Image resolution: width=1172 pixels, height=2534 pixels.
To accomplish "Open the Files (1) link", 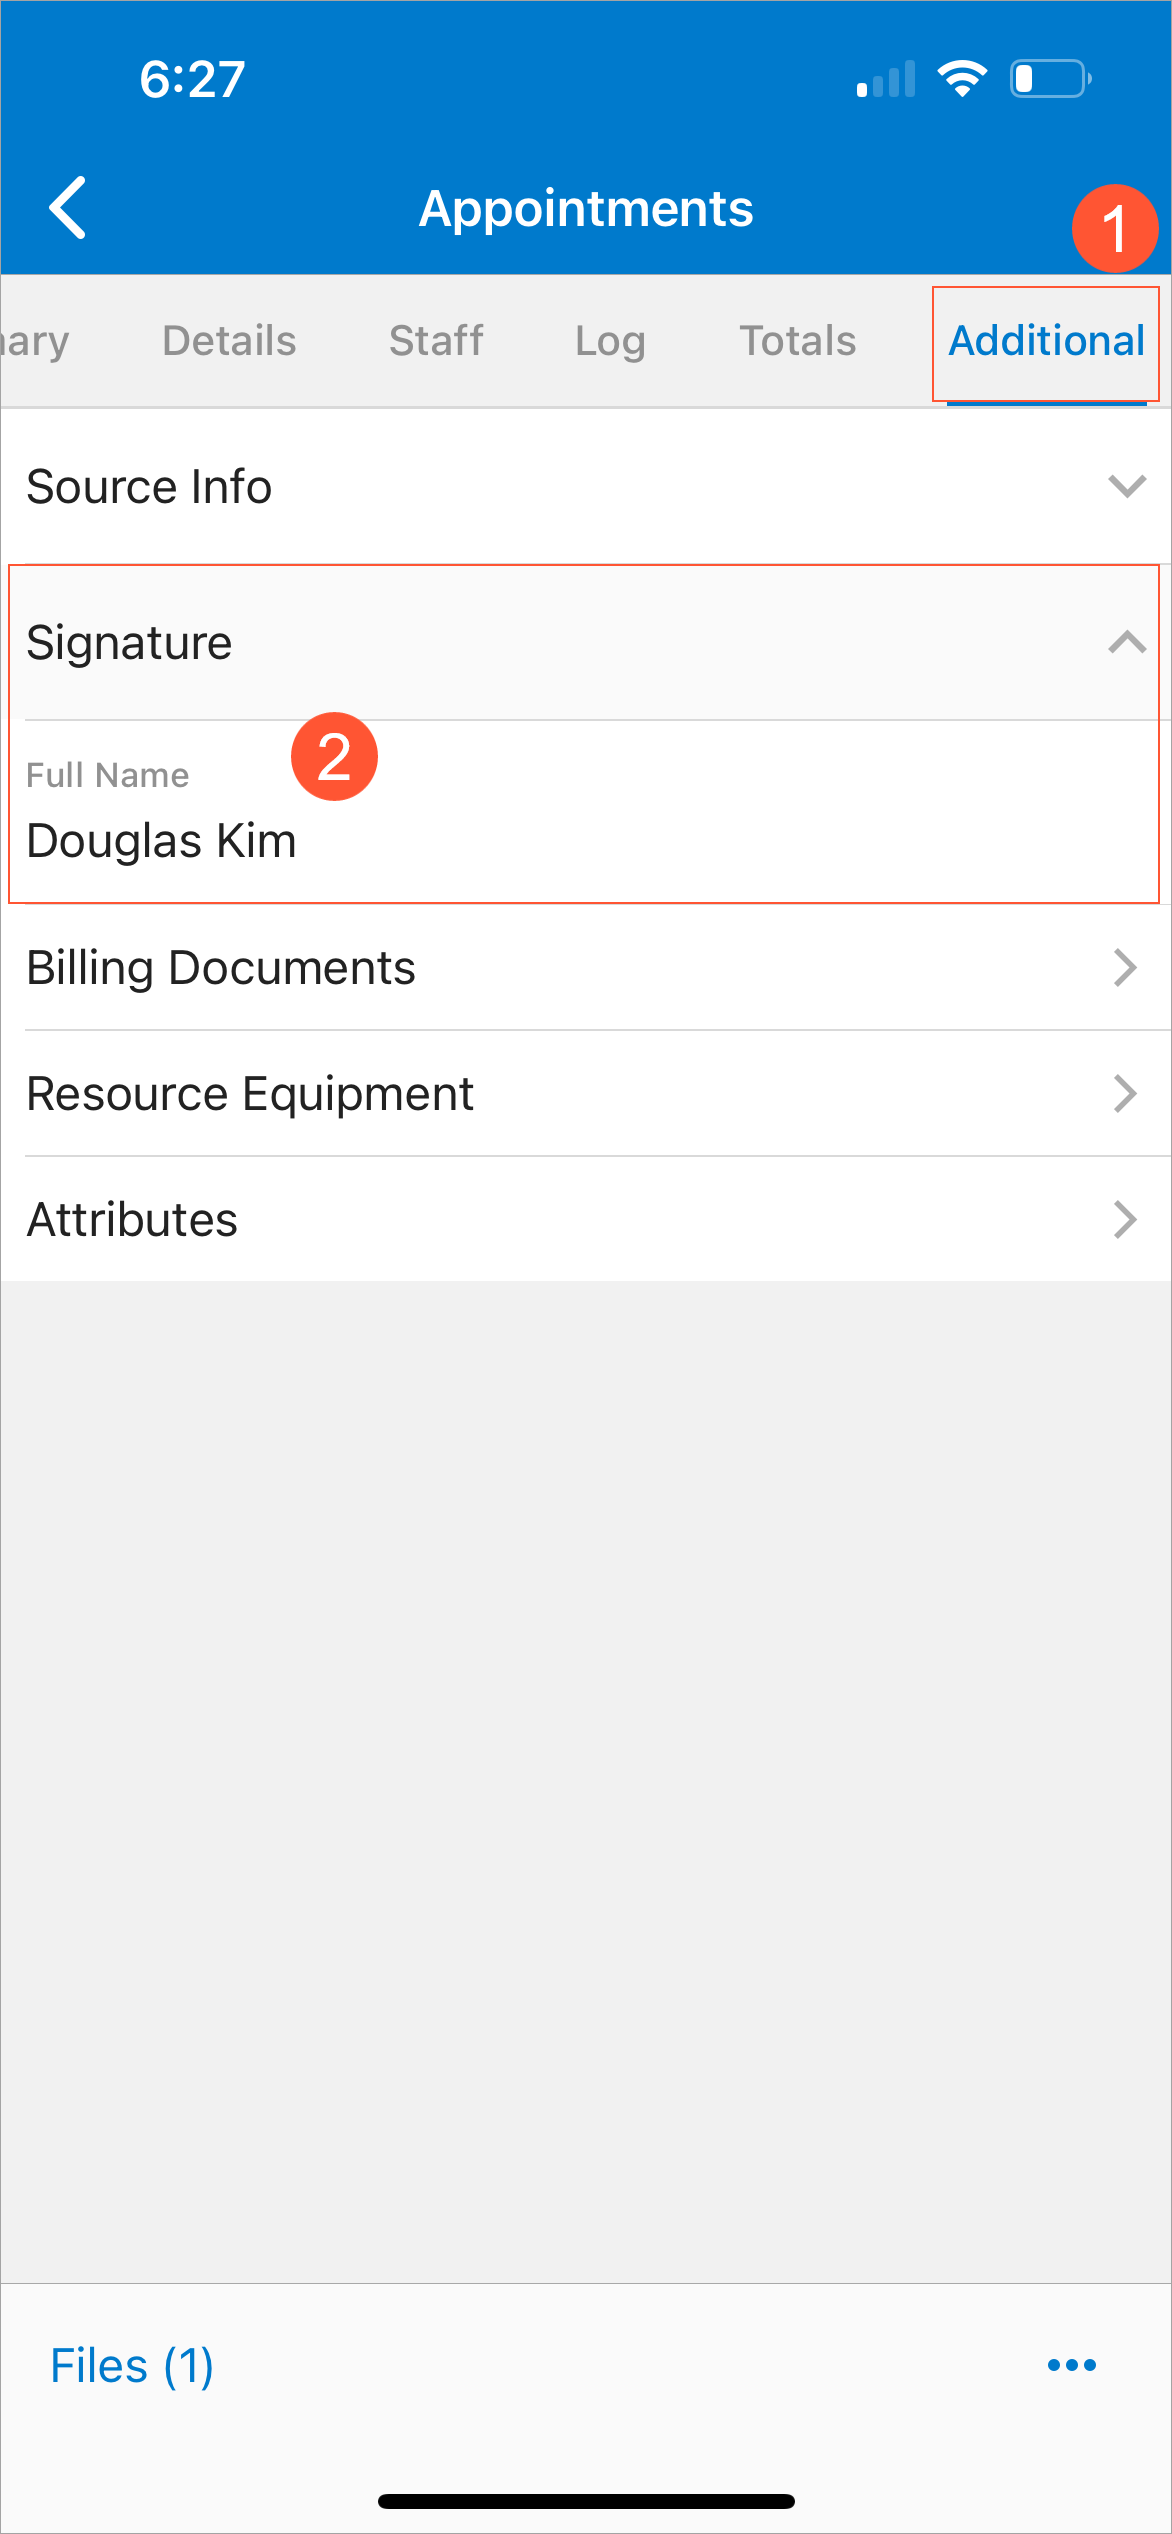I will click(x=132, y=2366).
